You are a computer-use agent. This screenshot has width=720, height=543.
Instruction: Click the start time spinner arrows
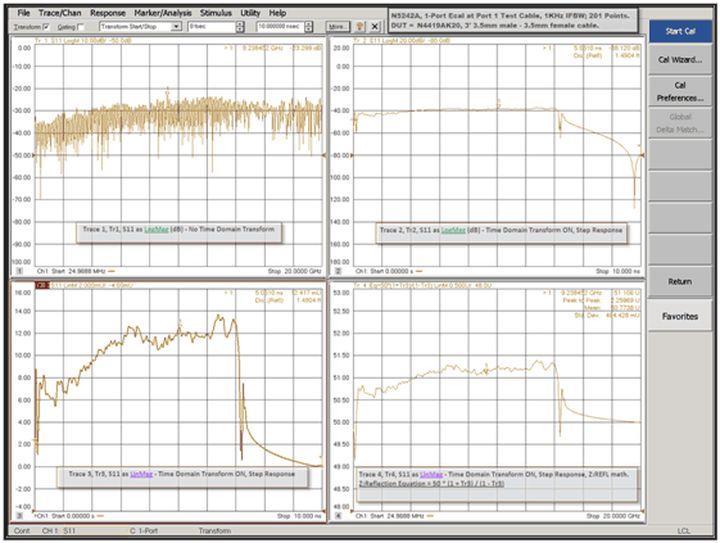240,27
